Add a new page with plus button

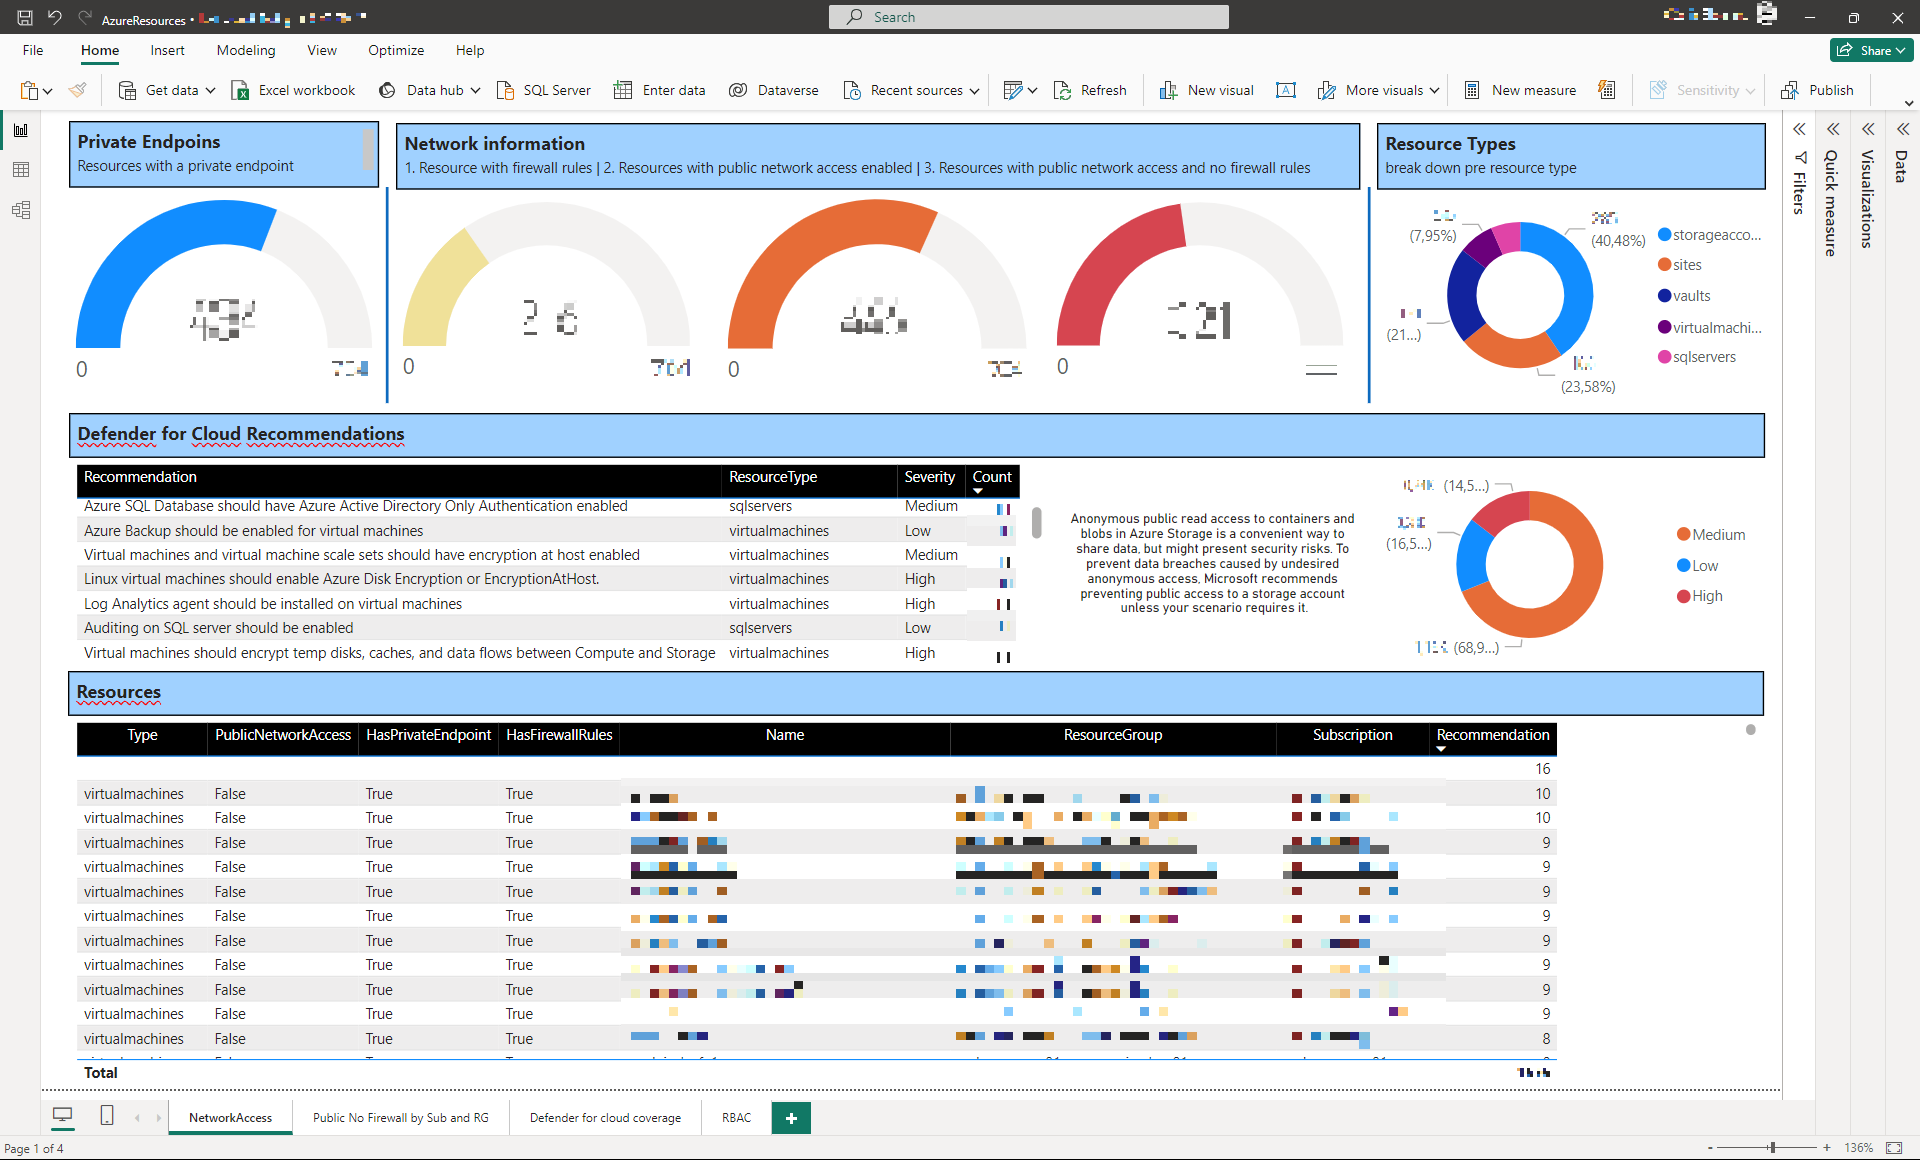tap(791, 1118)
